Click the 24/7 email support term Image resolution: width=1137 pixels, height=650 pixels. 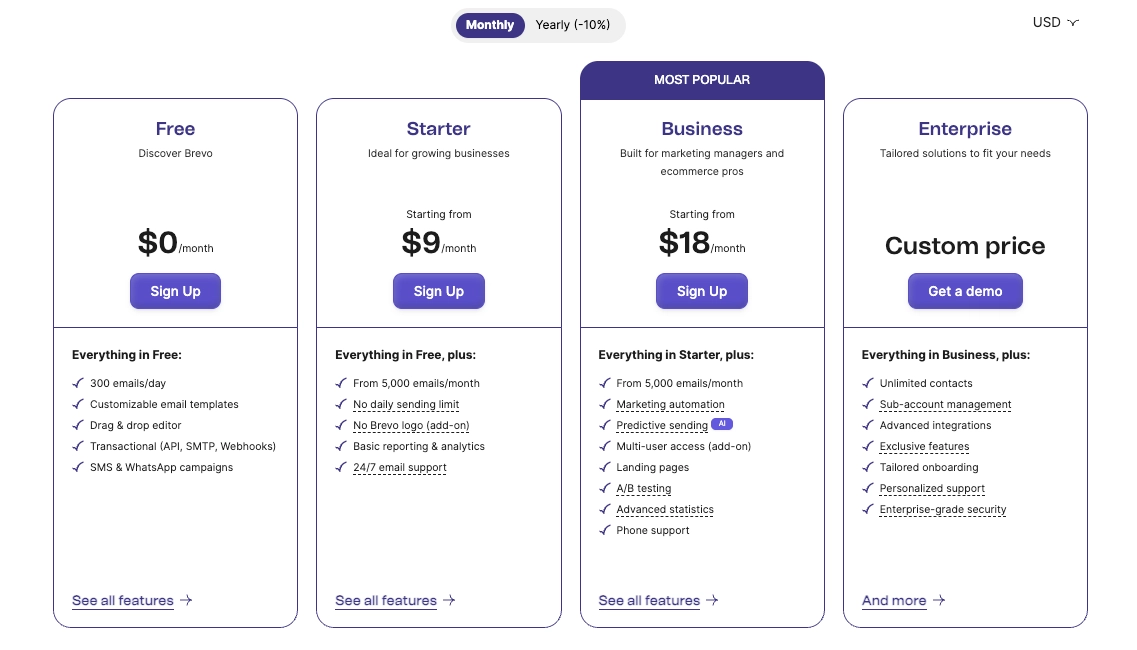tap(399, 468)
